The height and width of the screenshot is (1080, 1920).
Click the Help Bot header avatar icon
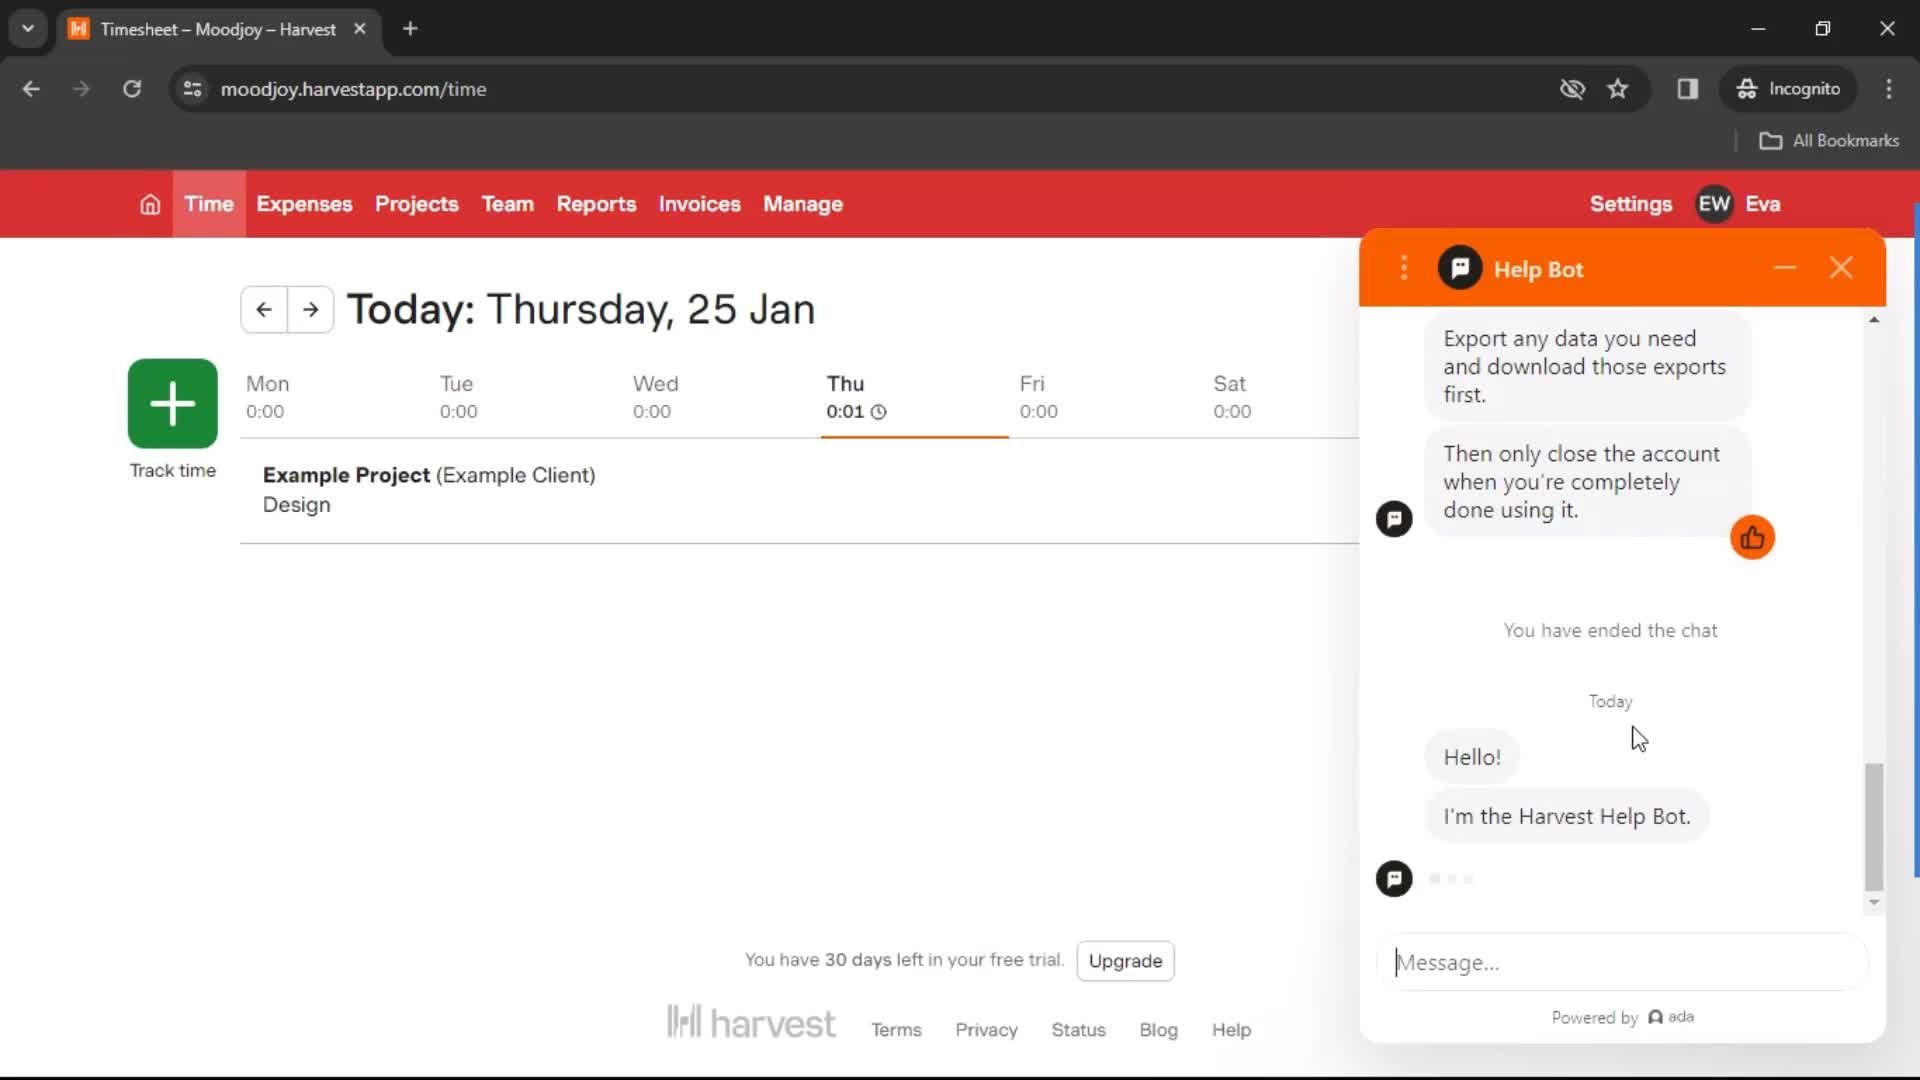point(1460,268)
